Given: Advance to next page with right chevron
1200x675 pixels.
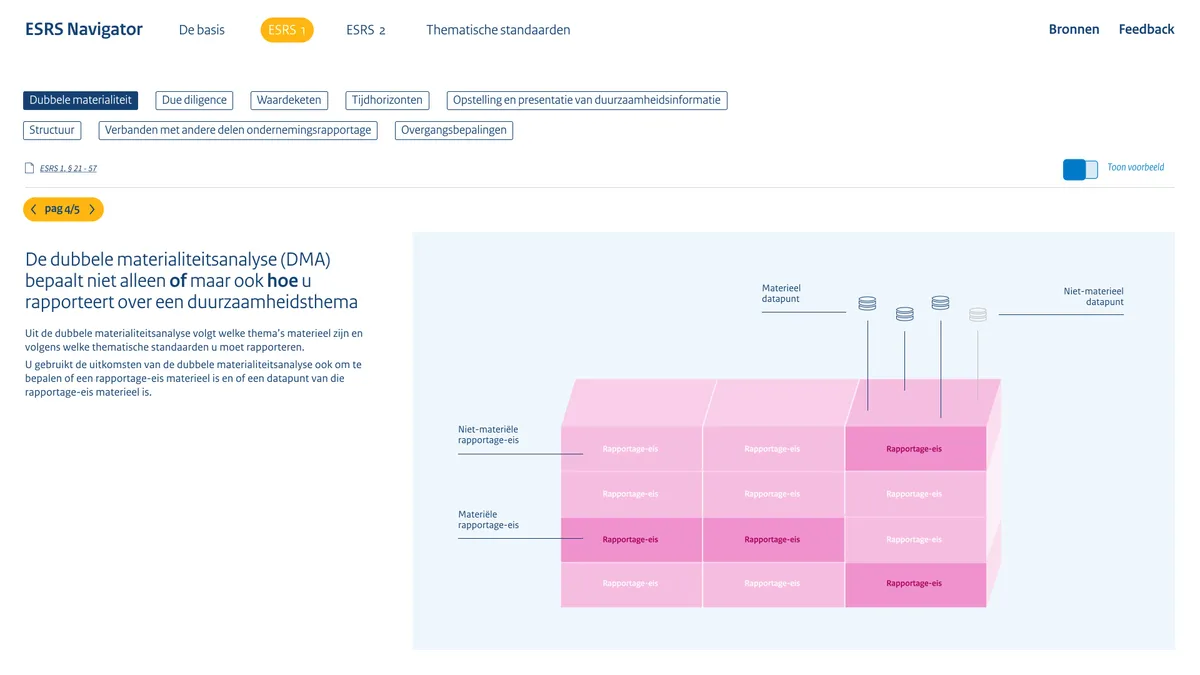Looking at the screenshot, I should [x=92, y=209].
